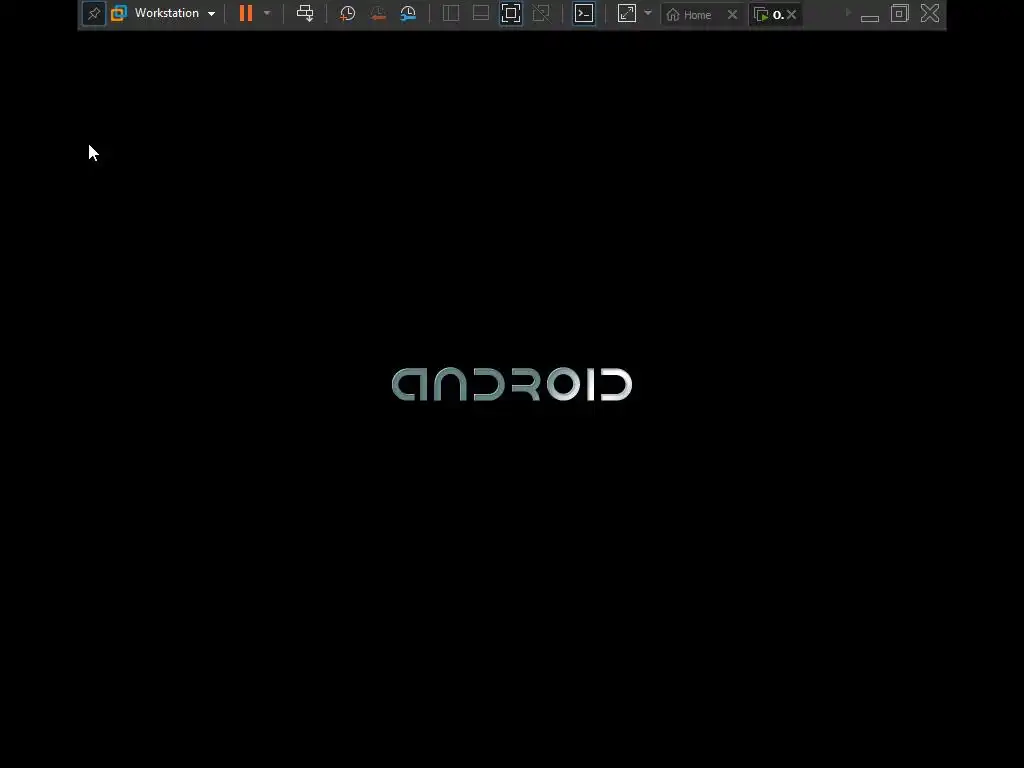Pause the virtual machine with the orange pause button

(246, 13)
